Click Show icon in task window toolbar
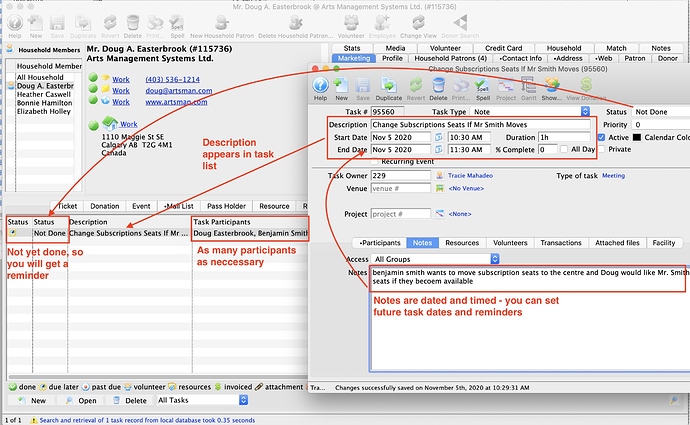Image resolution: width=690 pixels, height=425 pixels. [551, 85]
